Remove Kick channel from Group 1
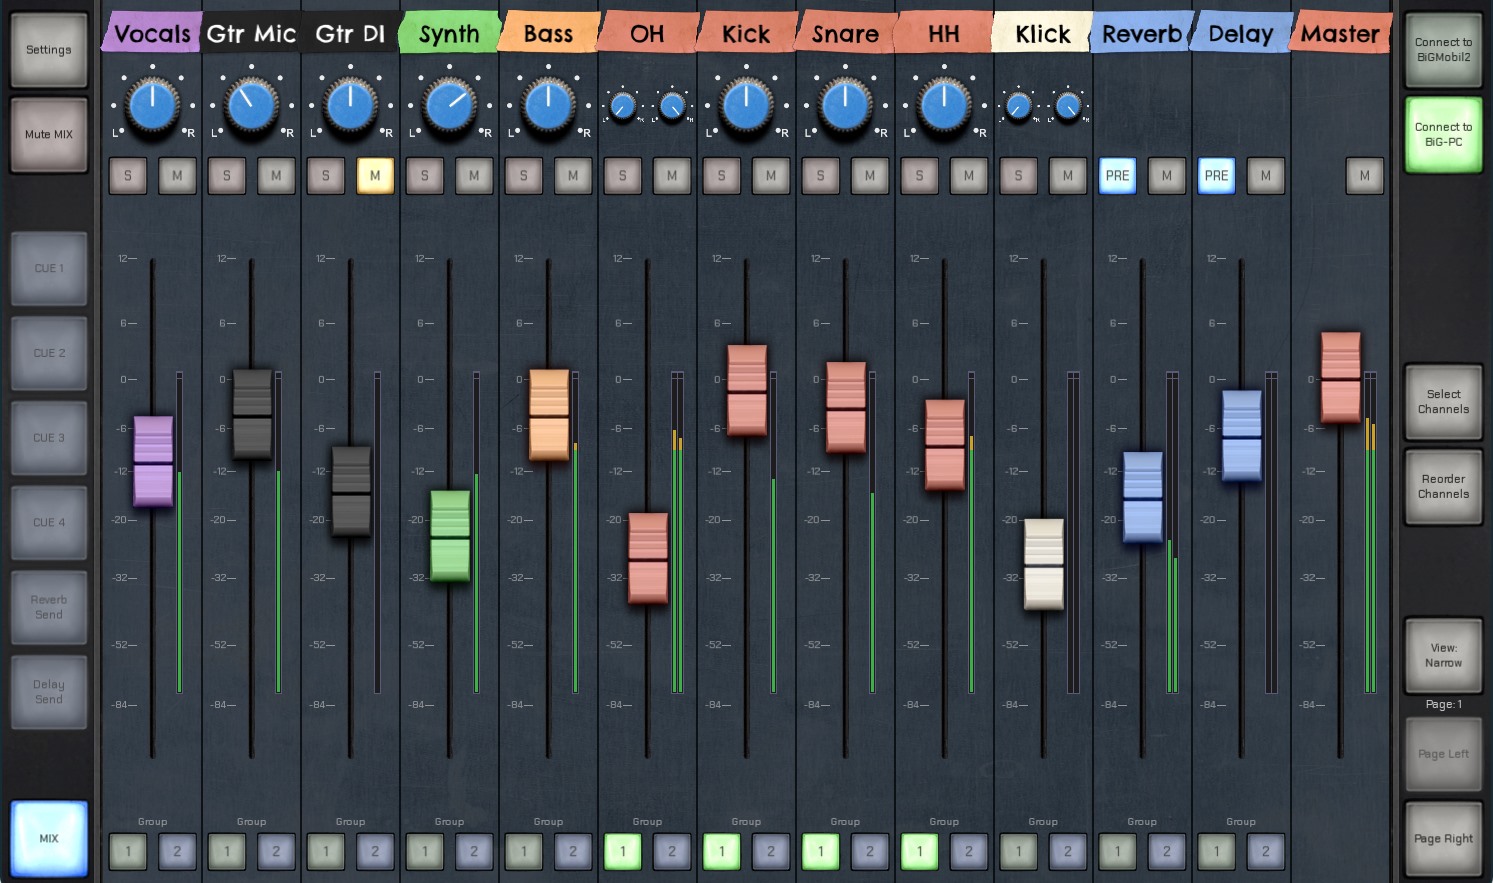Viewport: 1493px width, 883px height. (721, 851)
